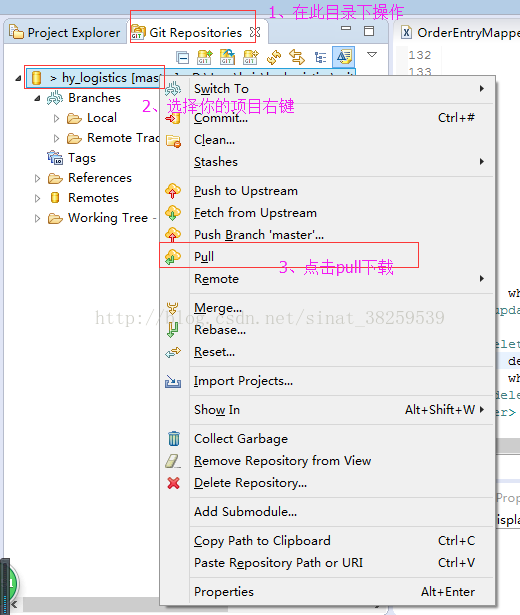The height and width of the screenshot is (615, 520).
Task: Click the Reset arrows icon
Action: 173,352
